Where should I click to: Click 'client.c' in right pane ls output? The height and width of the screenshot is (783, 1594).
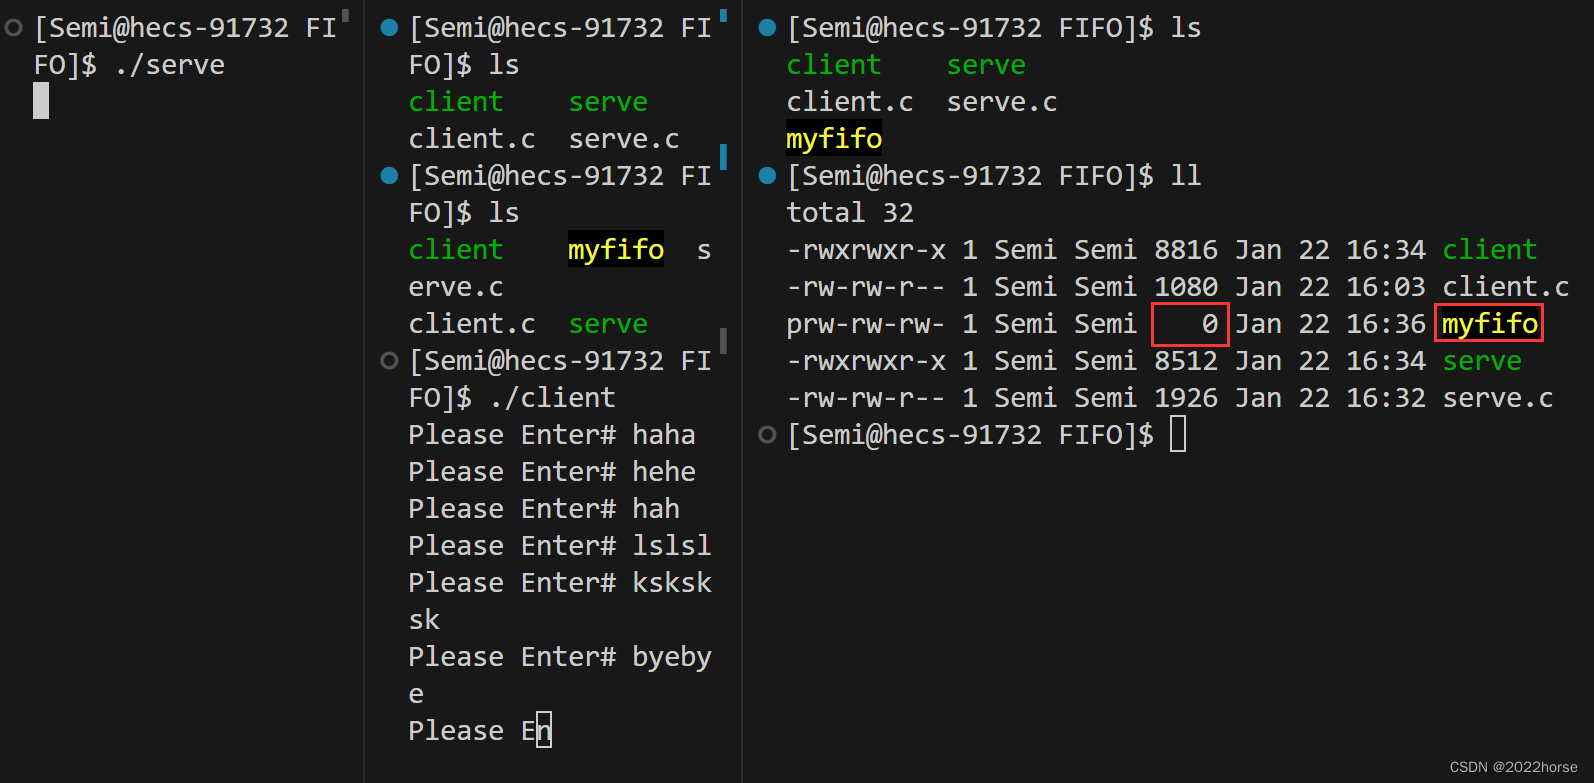click(x=850, y=102)
